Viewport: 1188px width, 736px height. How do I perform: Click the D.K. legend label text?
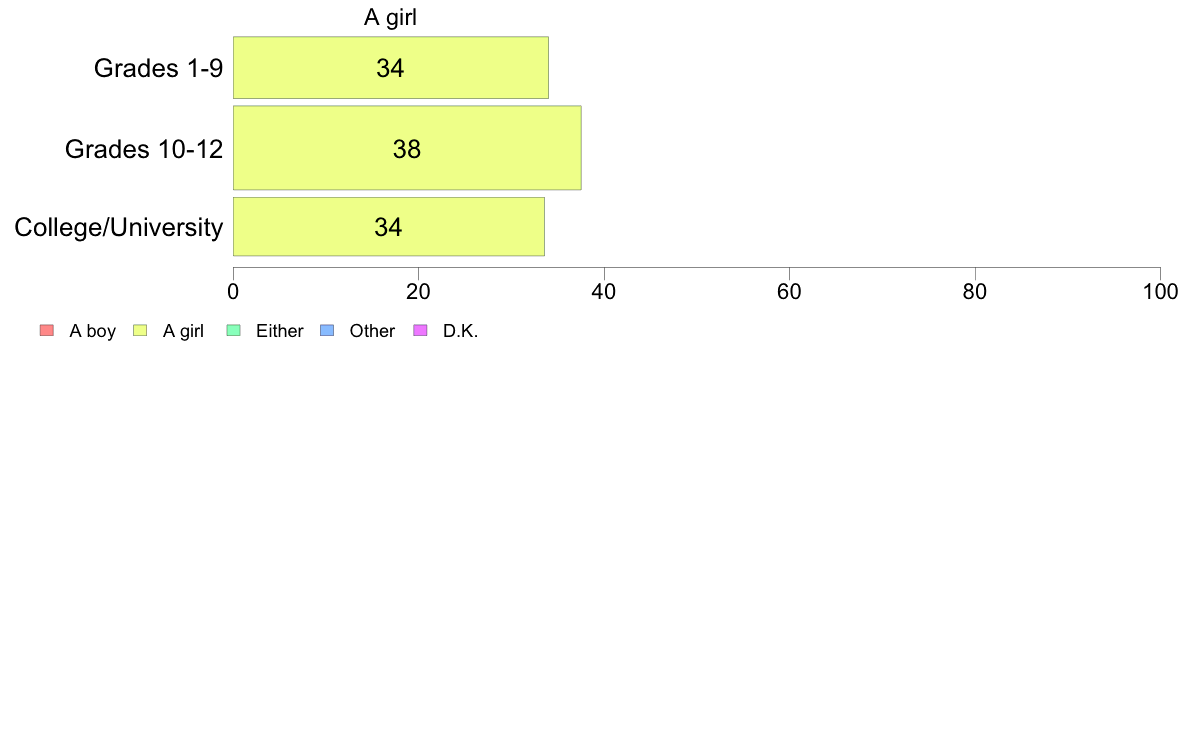click(x=461, y=331)
